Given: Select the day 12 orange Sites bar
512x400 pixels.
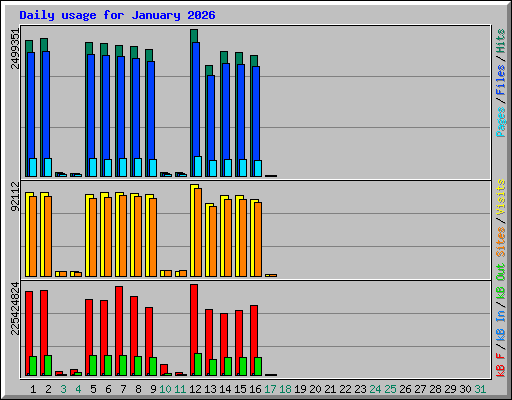Looking at the screenshot, I should [198, 232].
